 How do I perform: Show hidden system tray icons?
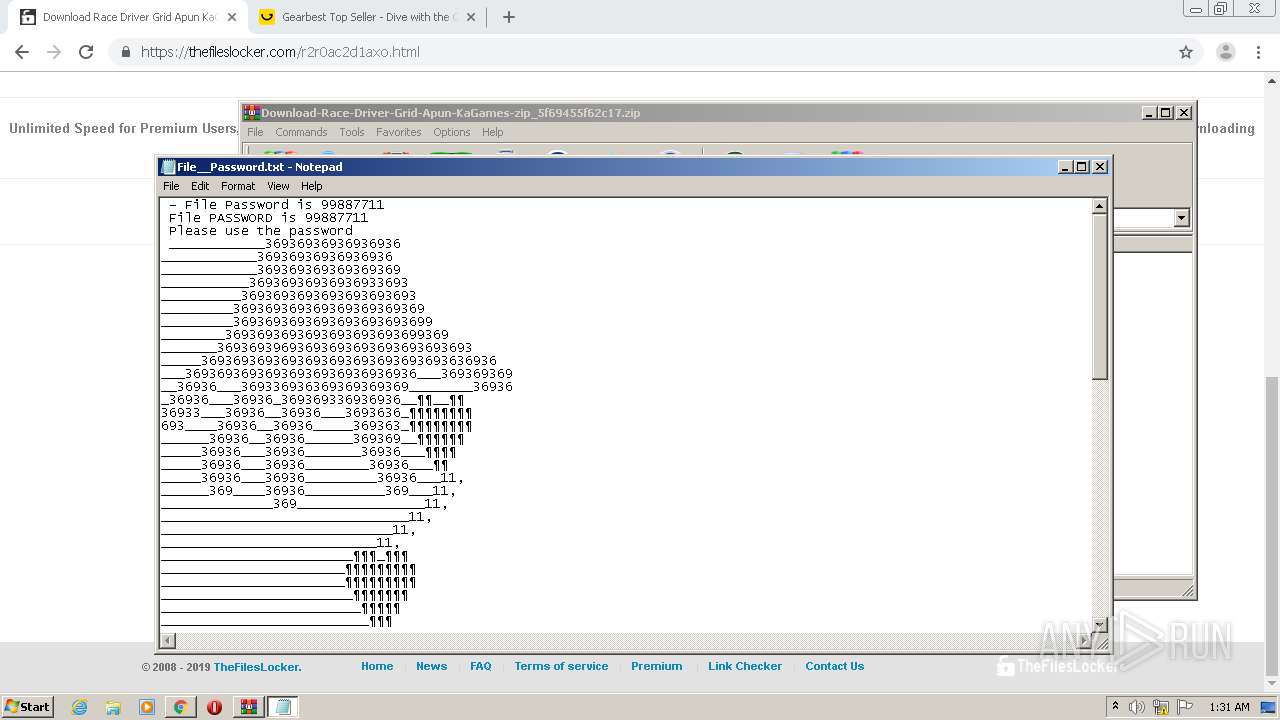pyautogui.click(x=1115, y=707)
